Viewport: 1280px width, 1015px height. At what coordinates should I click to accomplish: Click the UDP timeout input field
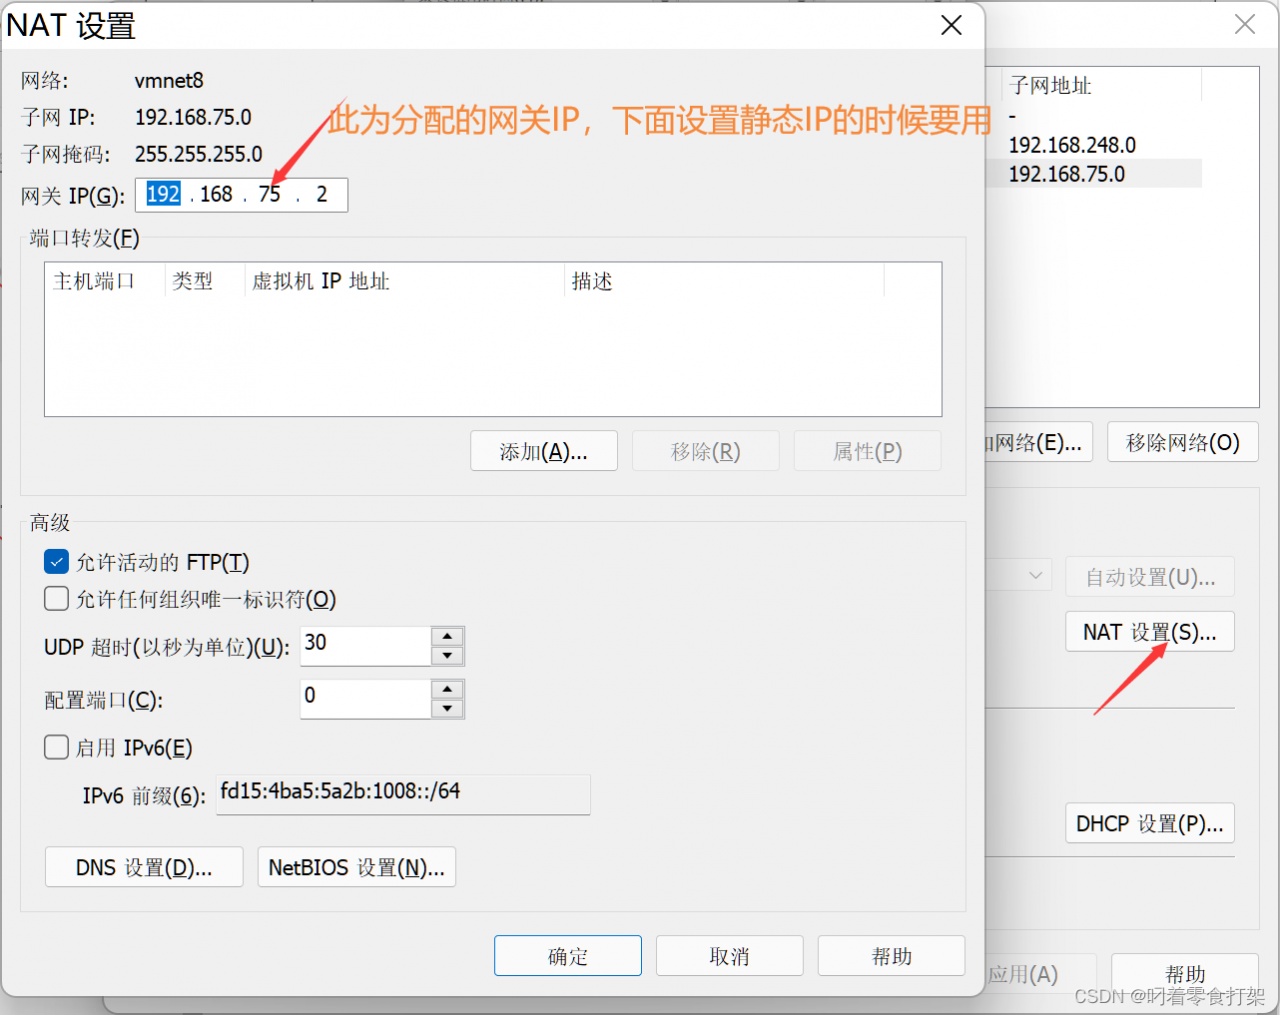click(x=366, y=646)
